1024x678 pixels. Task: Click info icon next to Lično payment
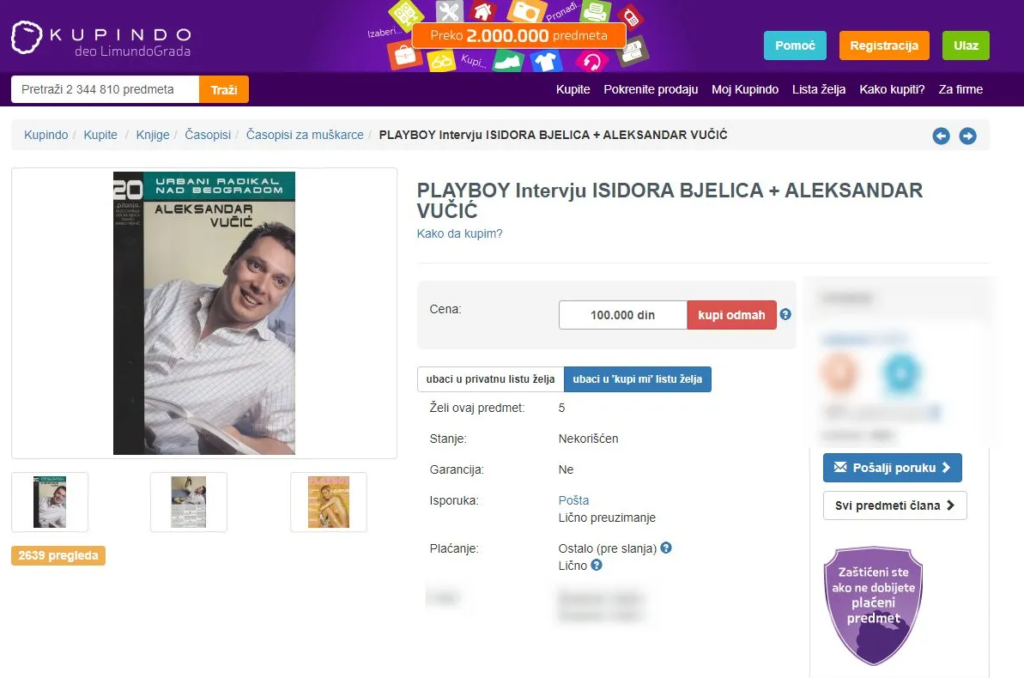(x=596, y=565)
